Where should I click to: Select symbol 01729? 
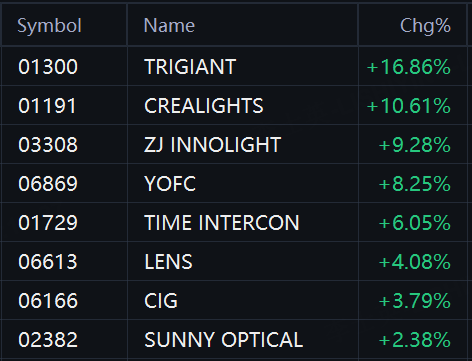tap(48, 223)
